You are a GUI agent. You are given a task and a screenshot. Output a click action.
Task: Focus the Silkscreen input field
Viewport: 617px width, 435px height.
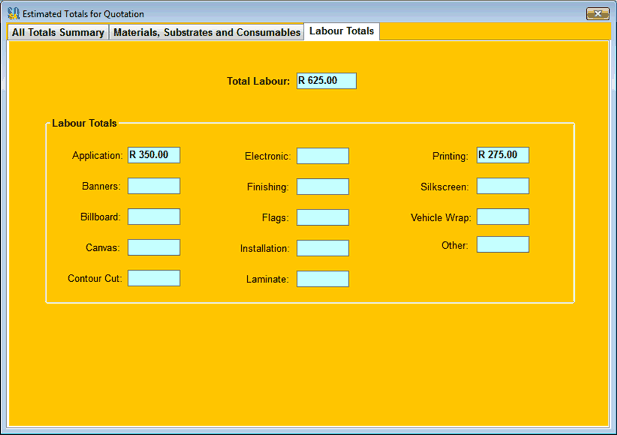(x=503, y=186)
